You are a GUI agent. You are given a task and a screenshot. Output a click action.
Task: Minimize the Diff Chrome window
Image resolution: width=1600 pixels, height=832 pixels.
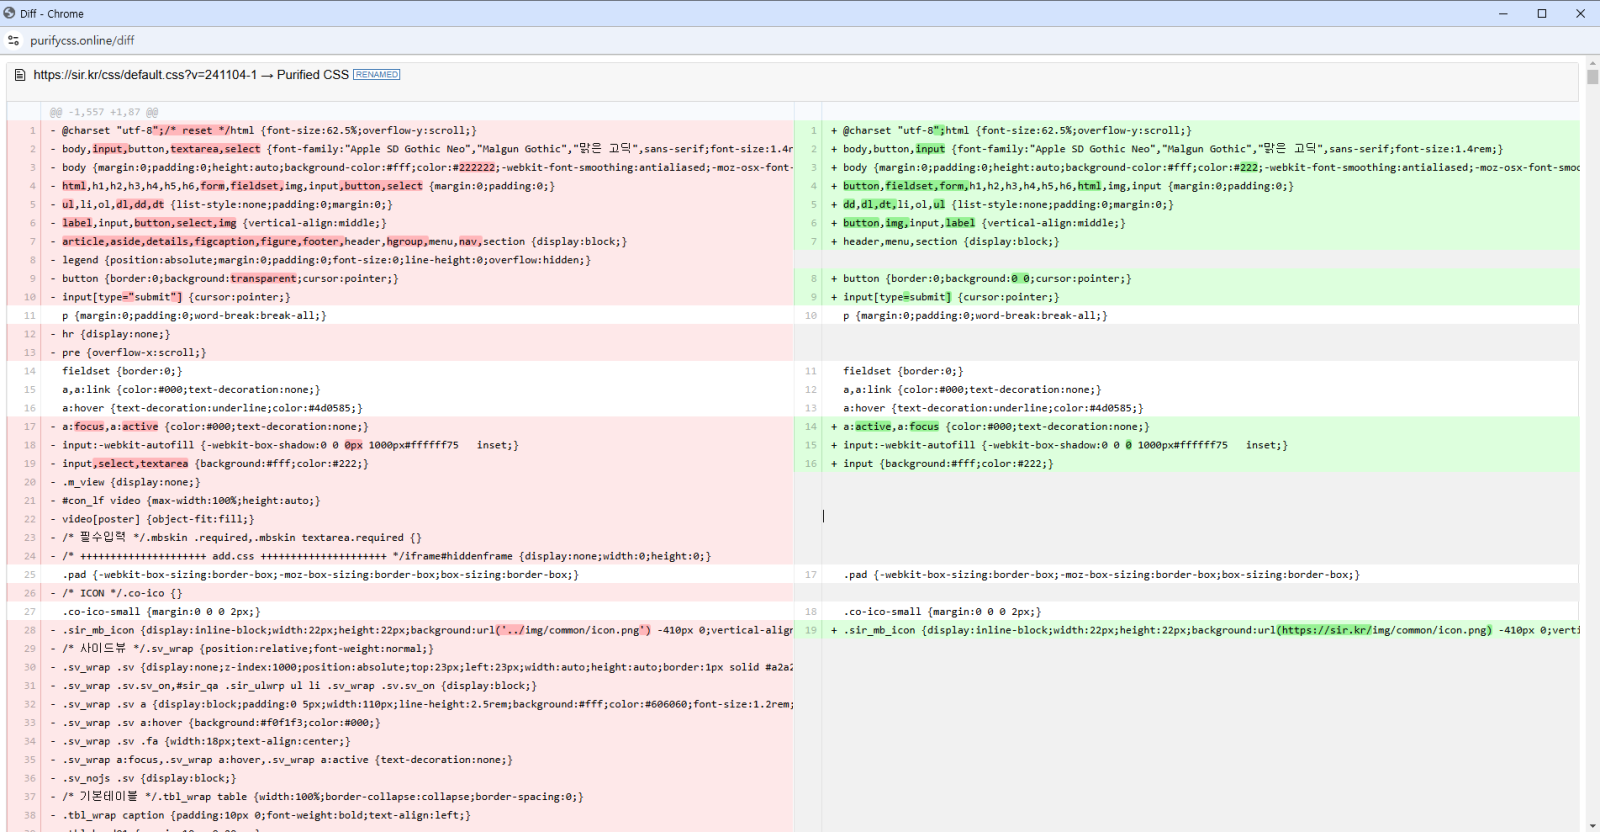pos(1503,13)
